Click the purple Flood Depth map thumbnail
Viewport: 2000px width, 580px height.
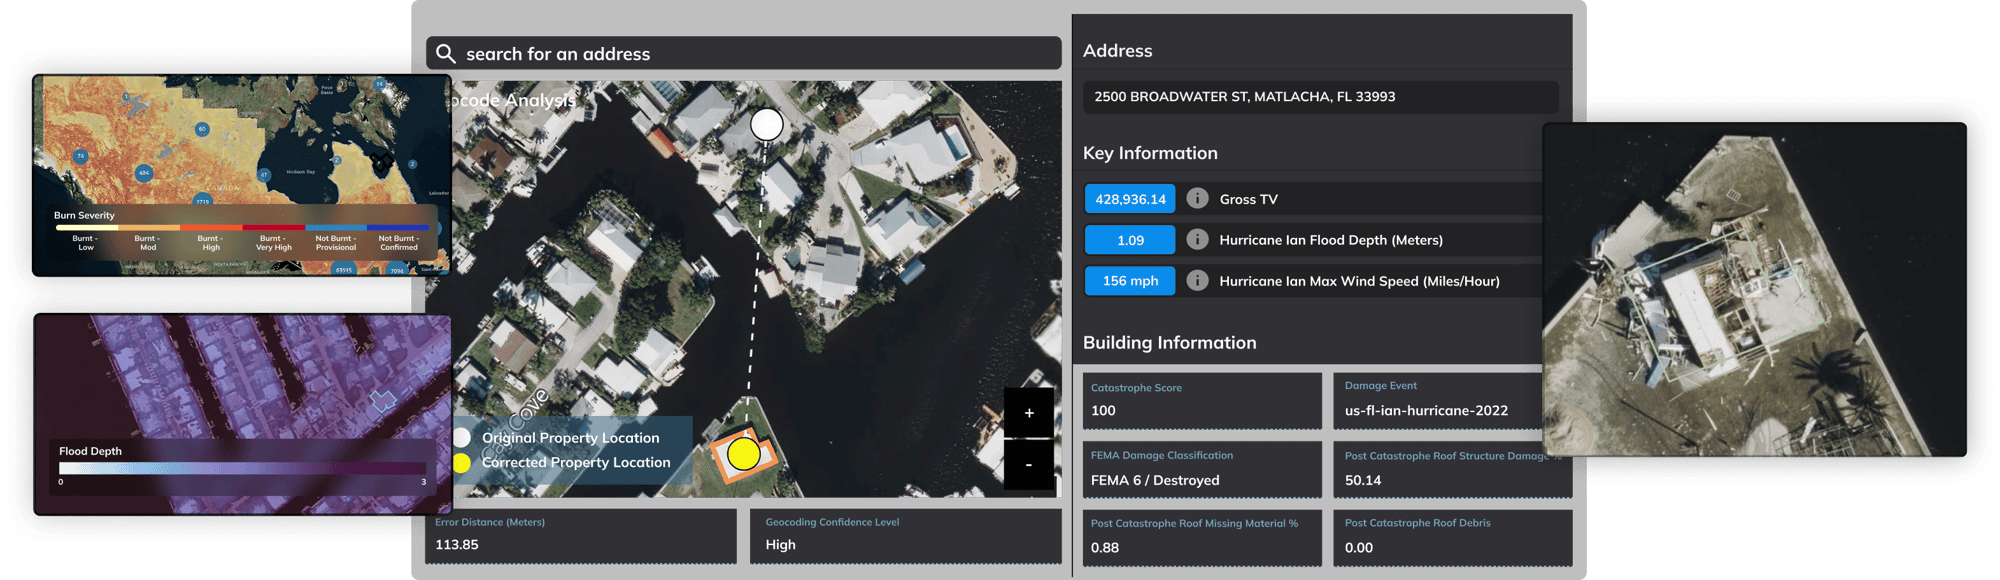point(242,414)
